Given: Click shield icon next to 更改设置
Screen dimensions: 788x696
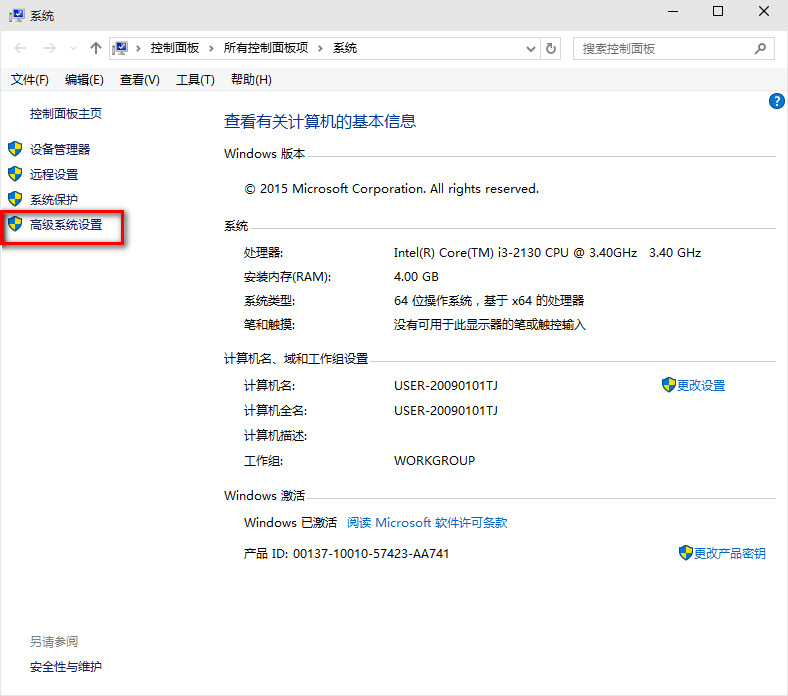Looking at the screenshot, I should [668, 385].
